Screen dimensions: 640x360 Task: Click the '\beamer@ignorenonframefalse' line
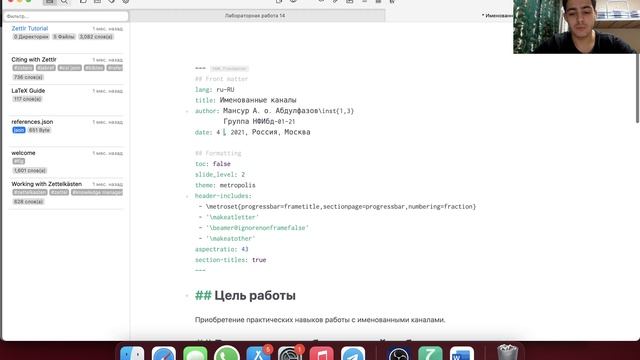tap(253, 228)
